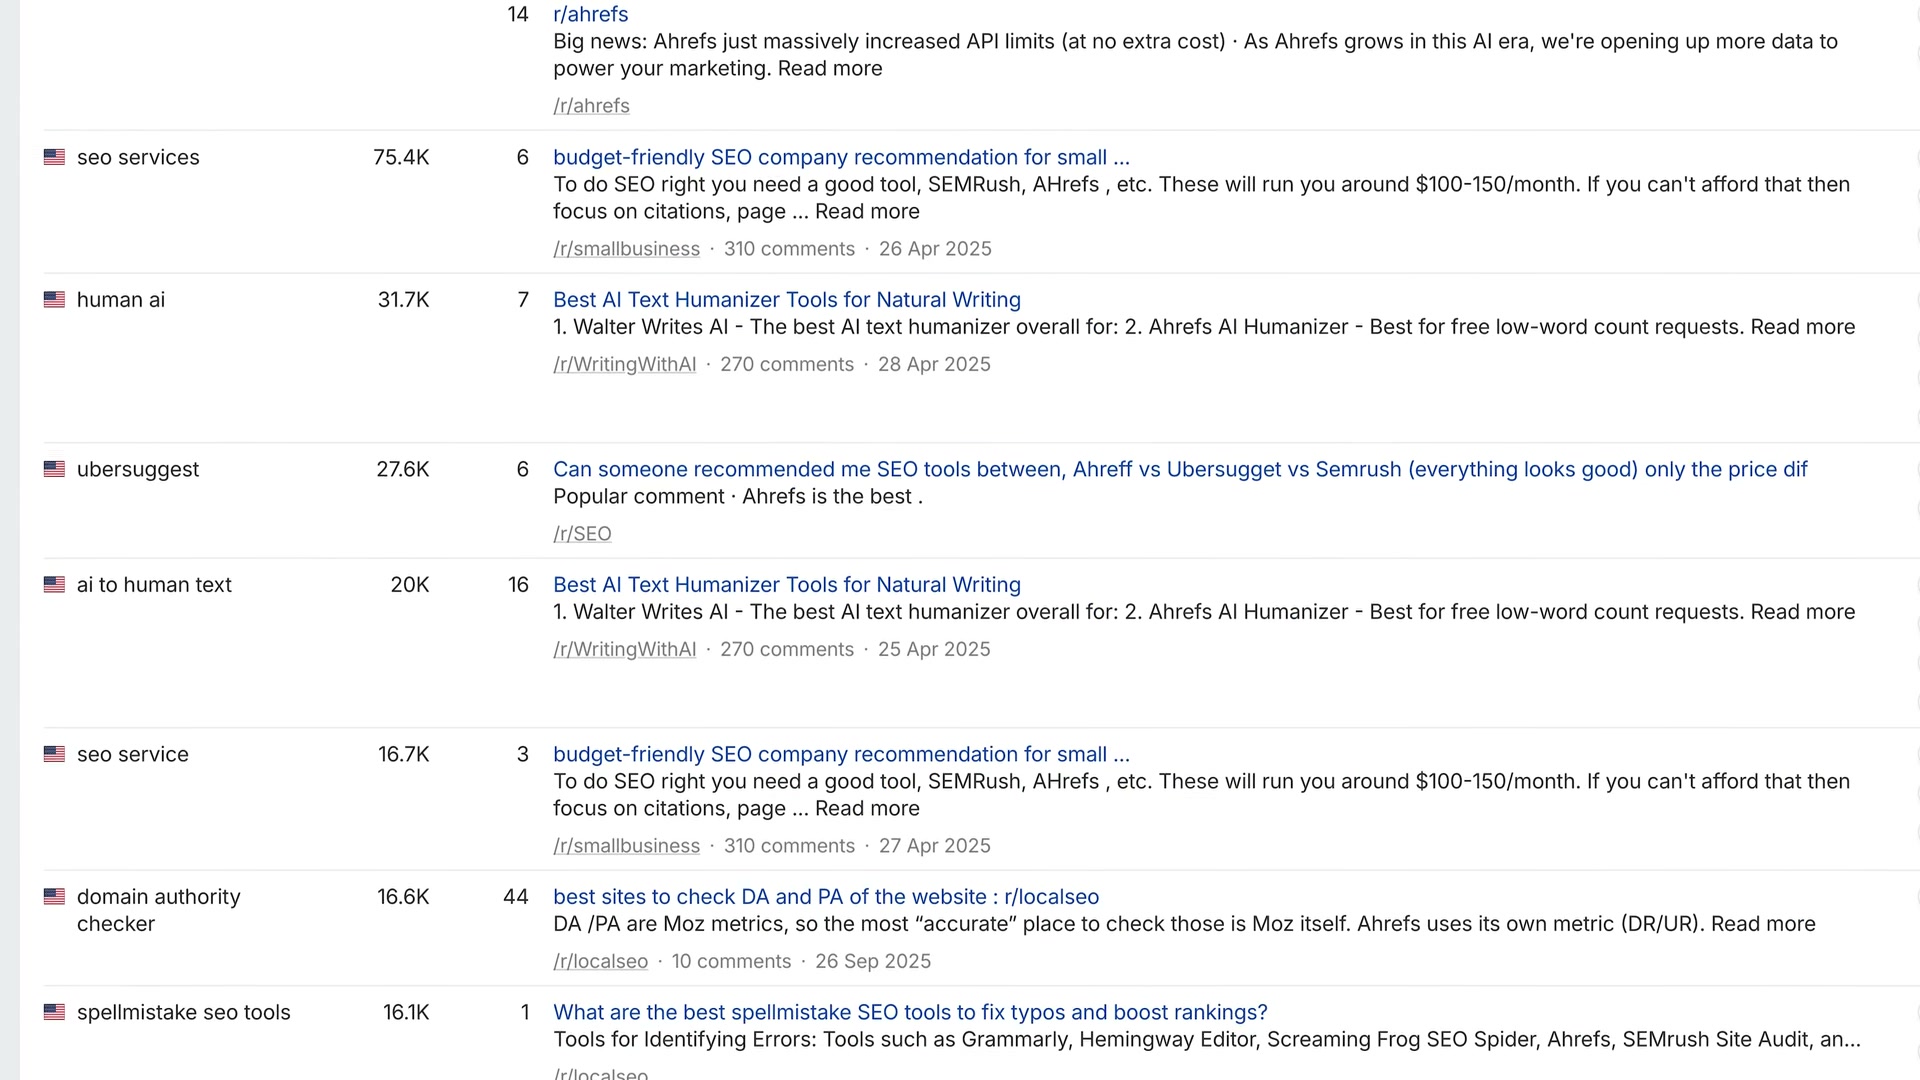Click the US flag beside seo services
The image size is (1920, 1080).
point(55,157)
